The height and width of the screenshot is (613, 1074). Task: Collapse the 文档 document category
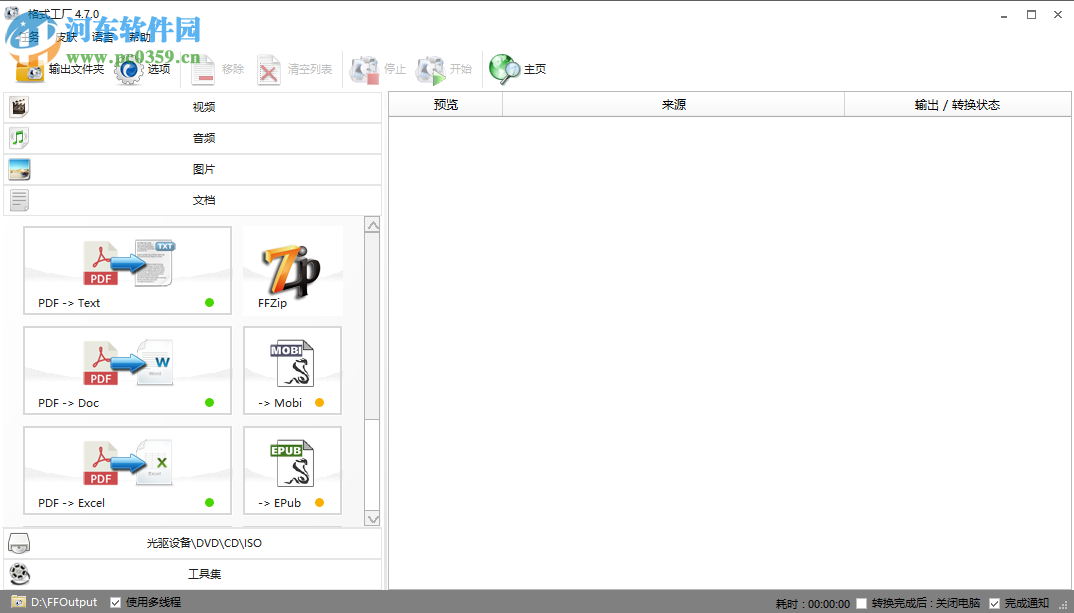click(192, 200)
